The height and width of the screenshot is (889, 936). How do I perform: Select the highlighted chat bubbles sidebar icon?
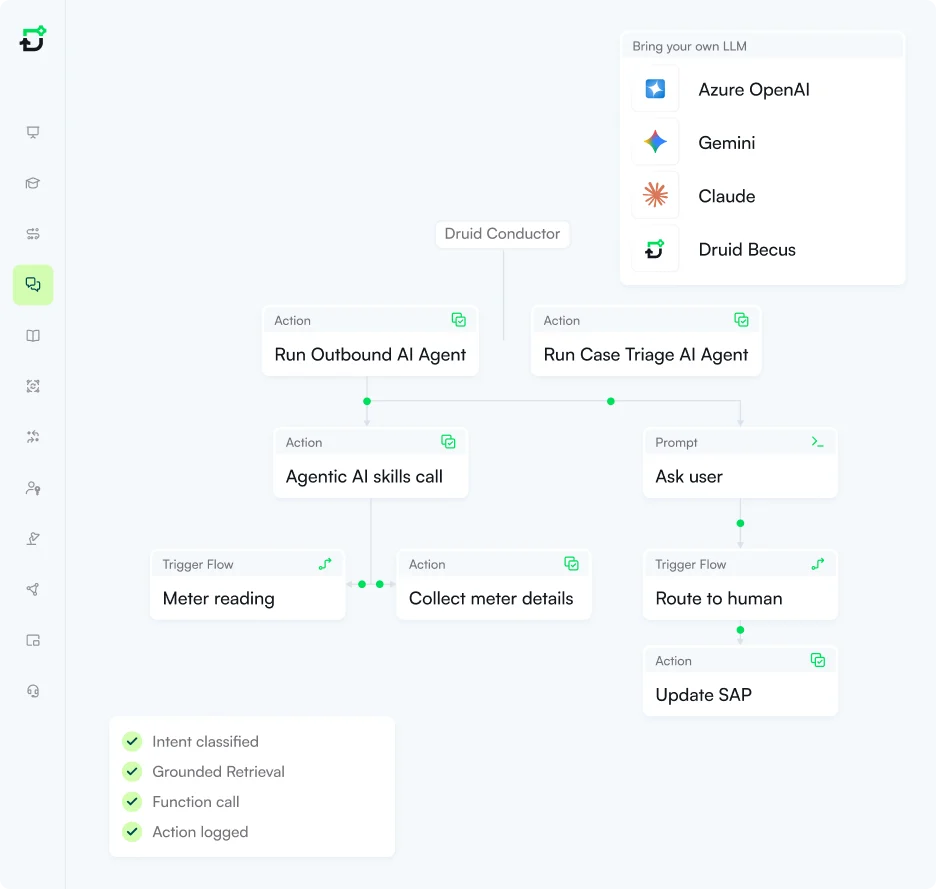(33, 285)
